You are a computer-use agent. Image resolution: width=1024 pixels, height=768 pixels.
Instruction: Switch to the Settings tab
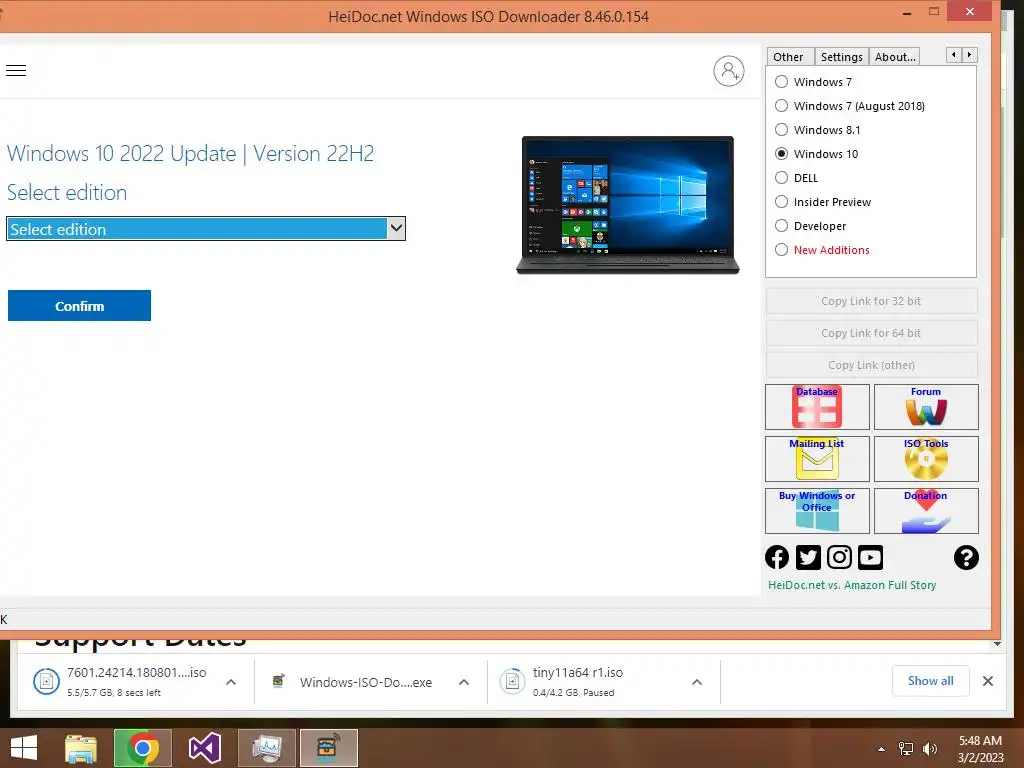[842, 57]
